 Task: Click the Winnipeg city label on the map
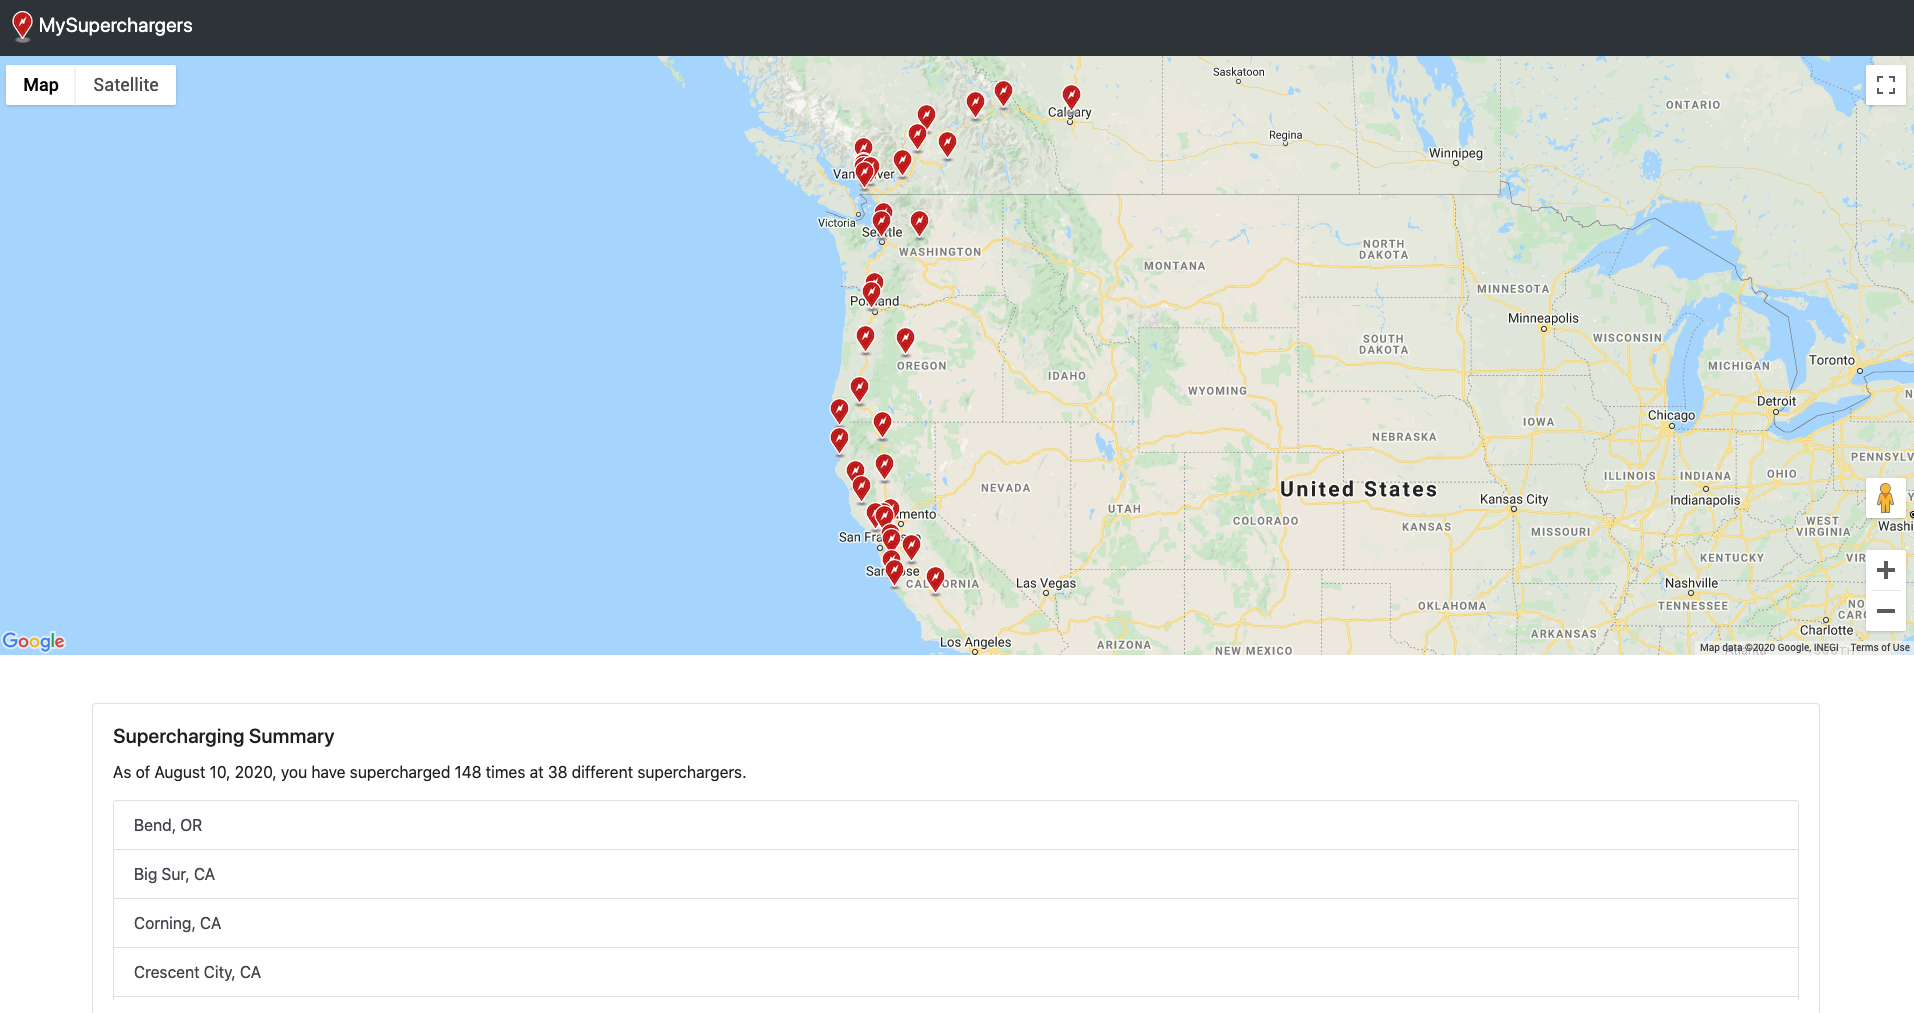pyautogui.click(x=1455, y=153)
